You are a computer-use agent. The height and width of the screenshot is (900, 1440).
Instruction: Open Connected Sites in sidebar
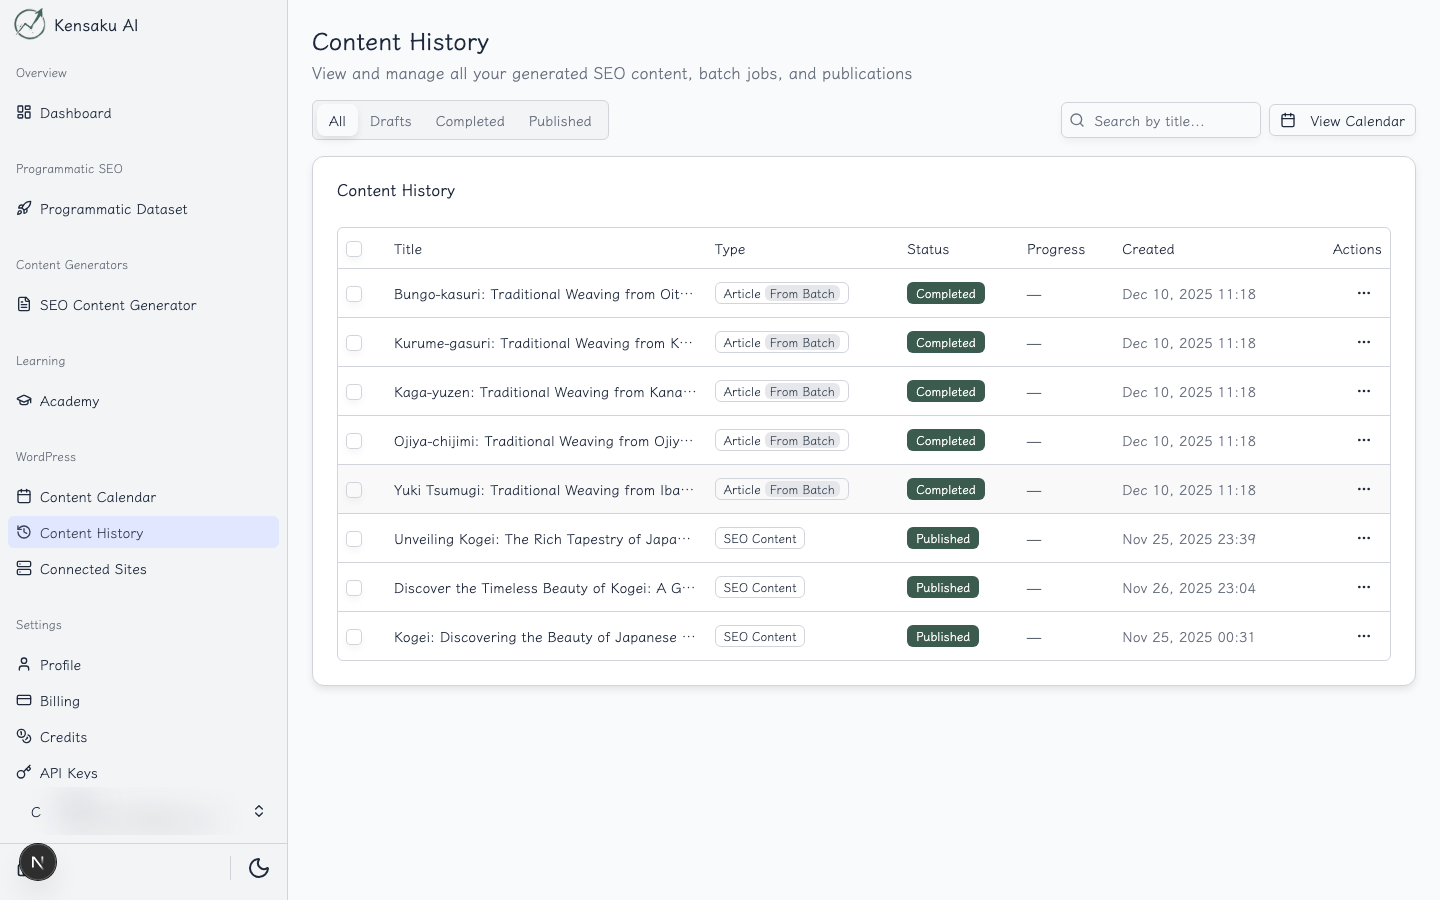coord(93,569)
